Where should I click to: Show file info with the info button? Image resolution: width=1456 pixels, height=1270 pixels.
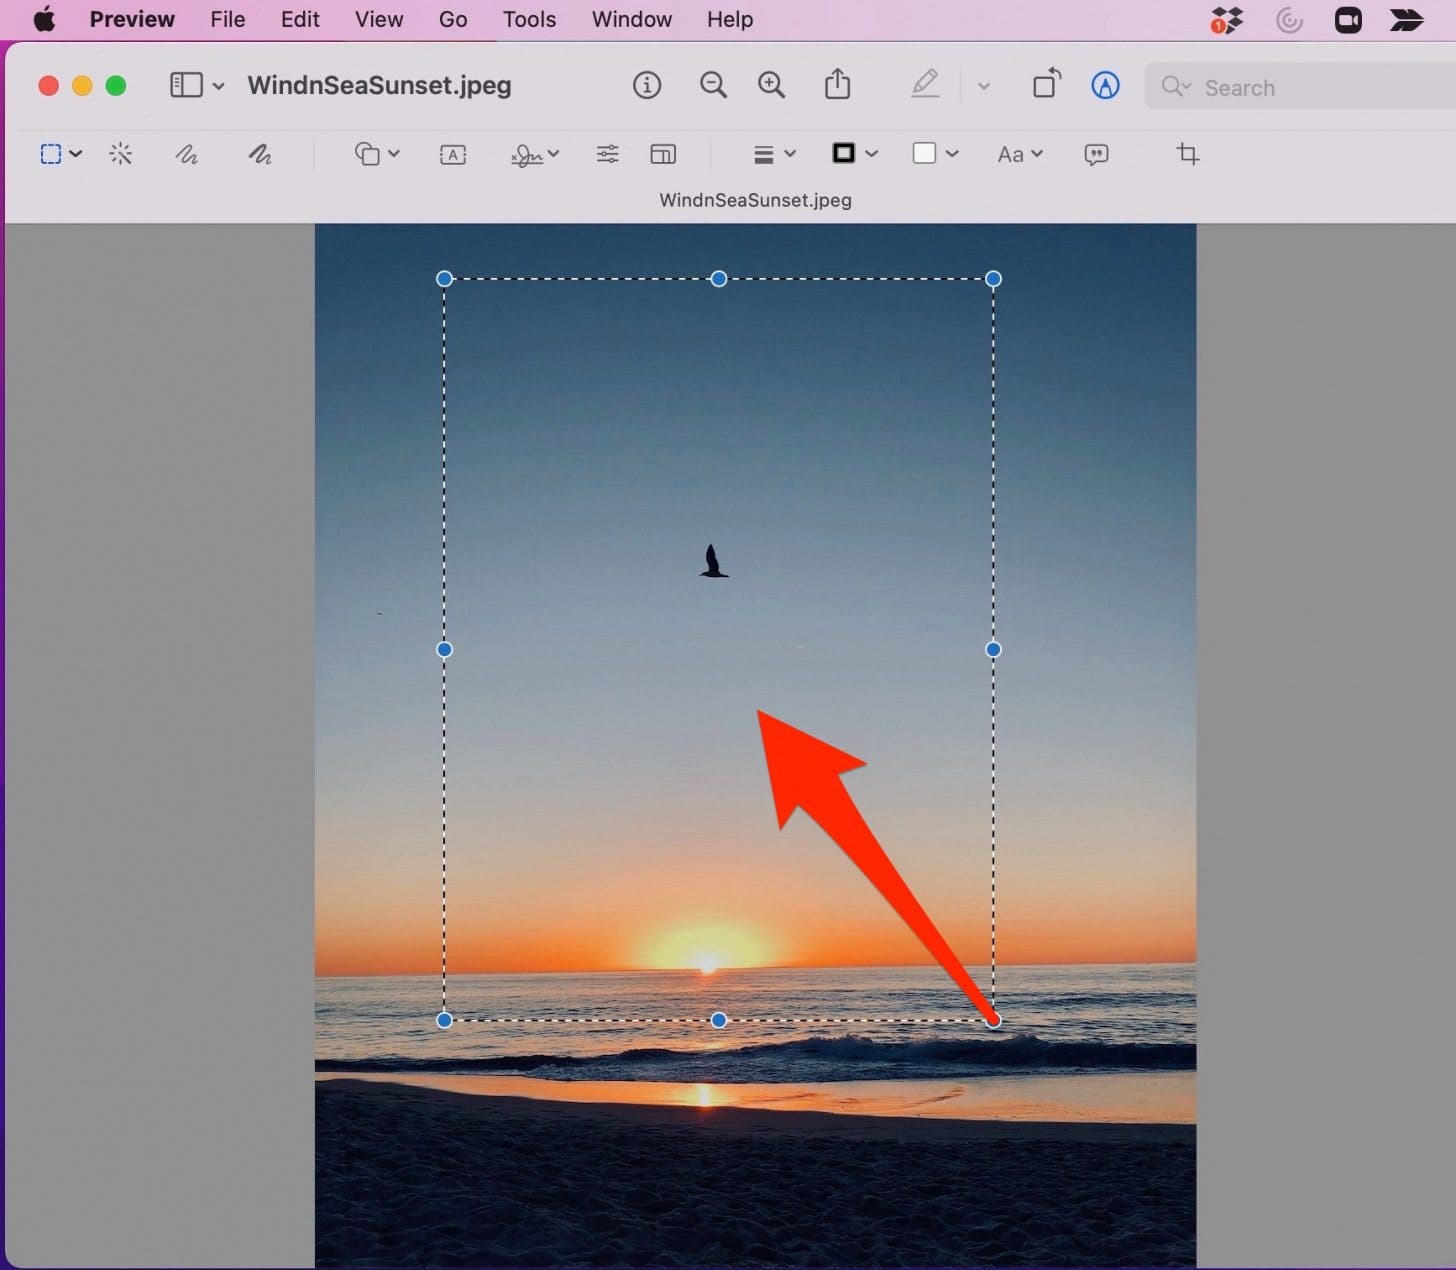tap(646, 85)
